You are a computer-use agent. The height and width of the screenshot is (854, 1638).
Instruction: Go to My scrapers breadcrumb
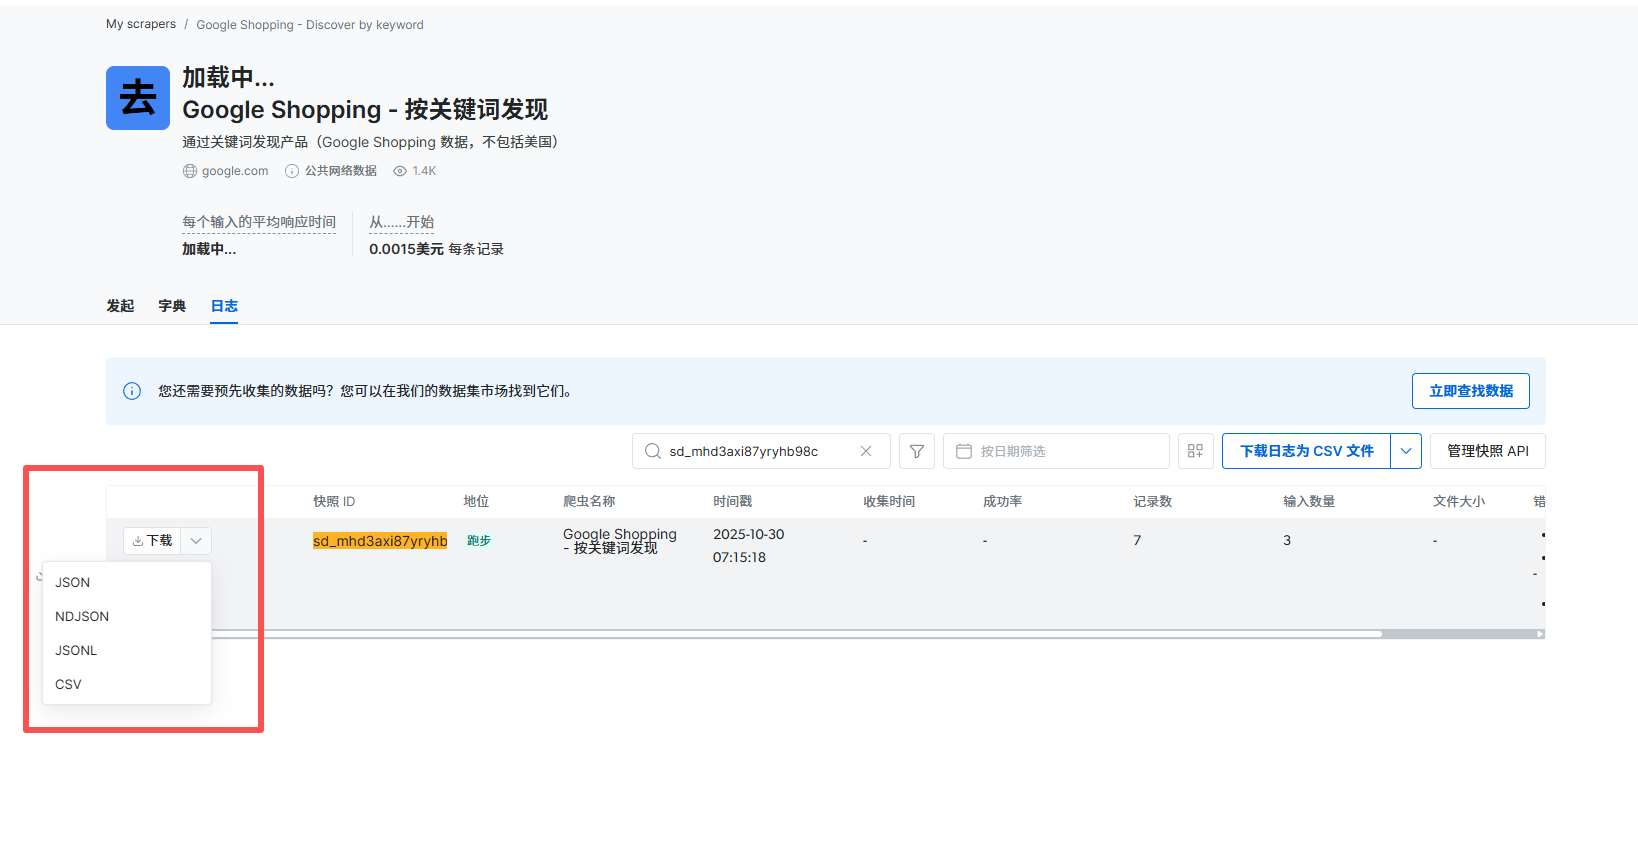141,24
